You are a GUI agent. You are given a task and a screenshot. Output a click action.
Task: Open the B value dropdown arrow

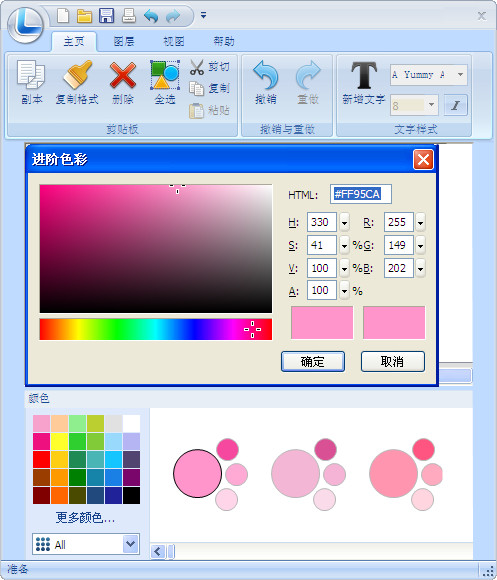pos(420,269)
